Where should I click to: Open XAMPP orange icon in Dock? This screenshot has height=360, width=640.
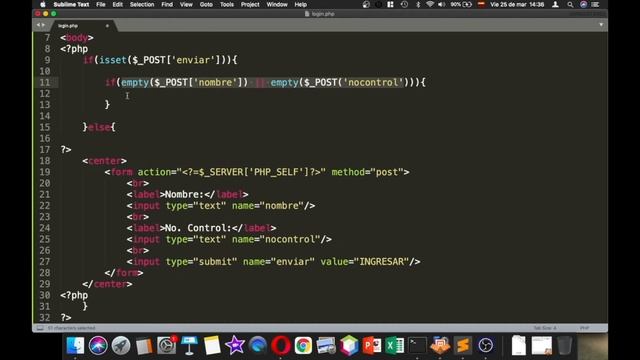pos(440,345)
